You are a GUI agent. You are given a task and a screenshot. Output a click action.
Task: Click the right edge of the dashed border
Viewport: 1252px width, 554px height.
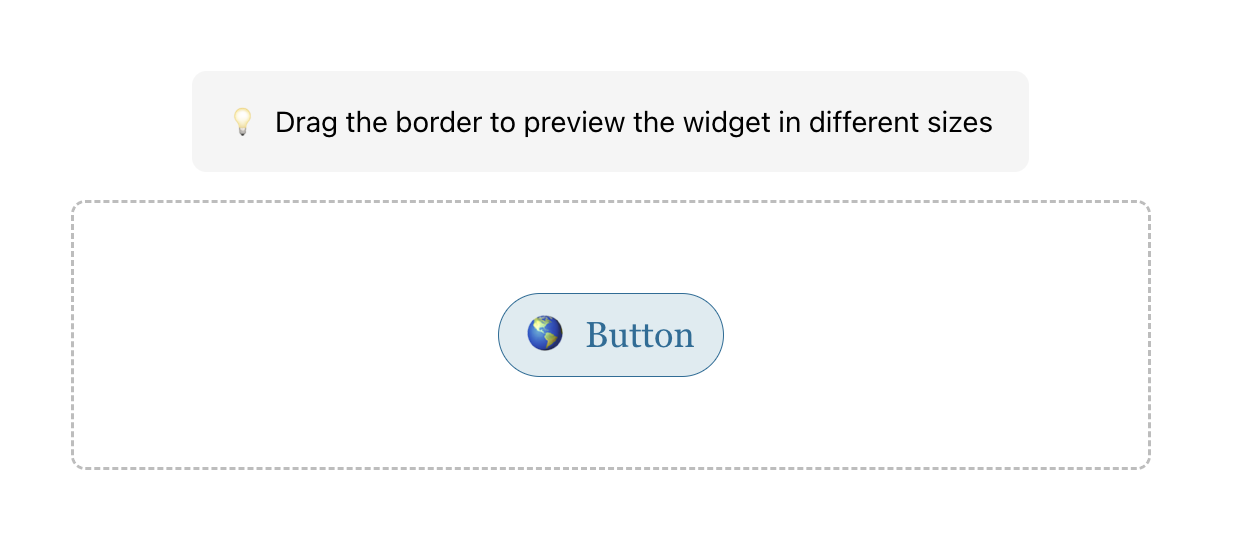tap(1150, 335)
